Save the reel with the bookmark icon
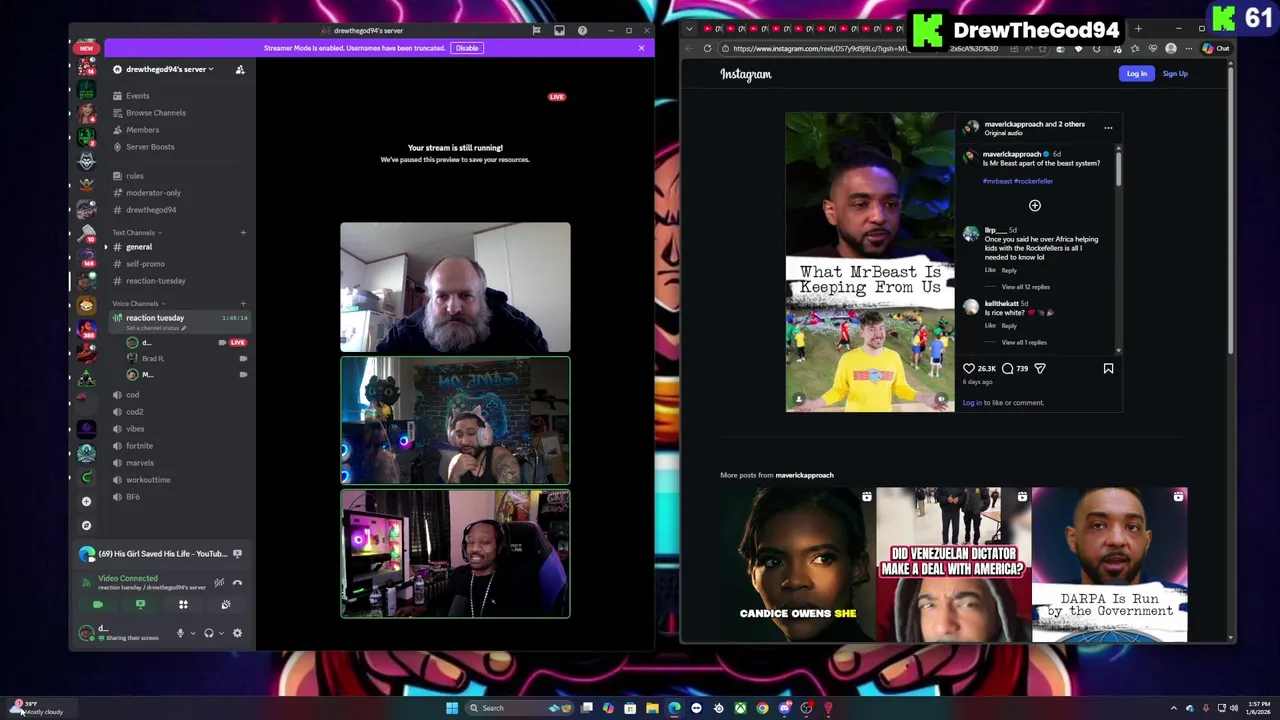The height and width of the screenshot is (720, 1280). [1108, 368]
